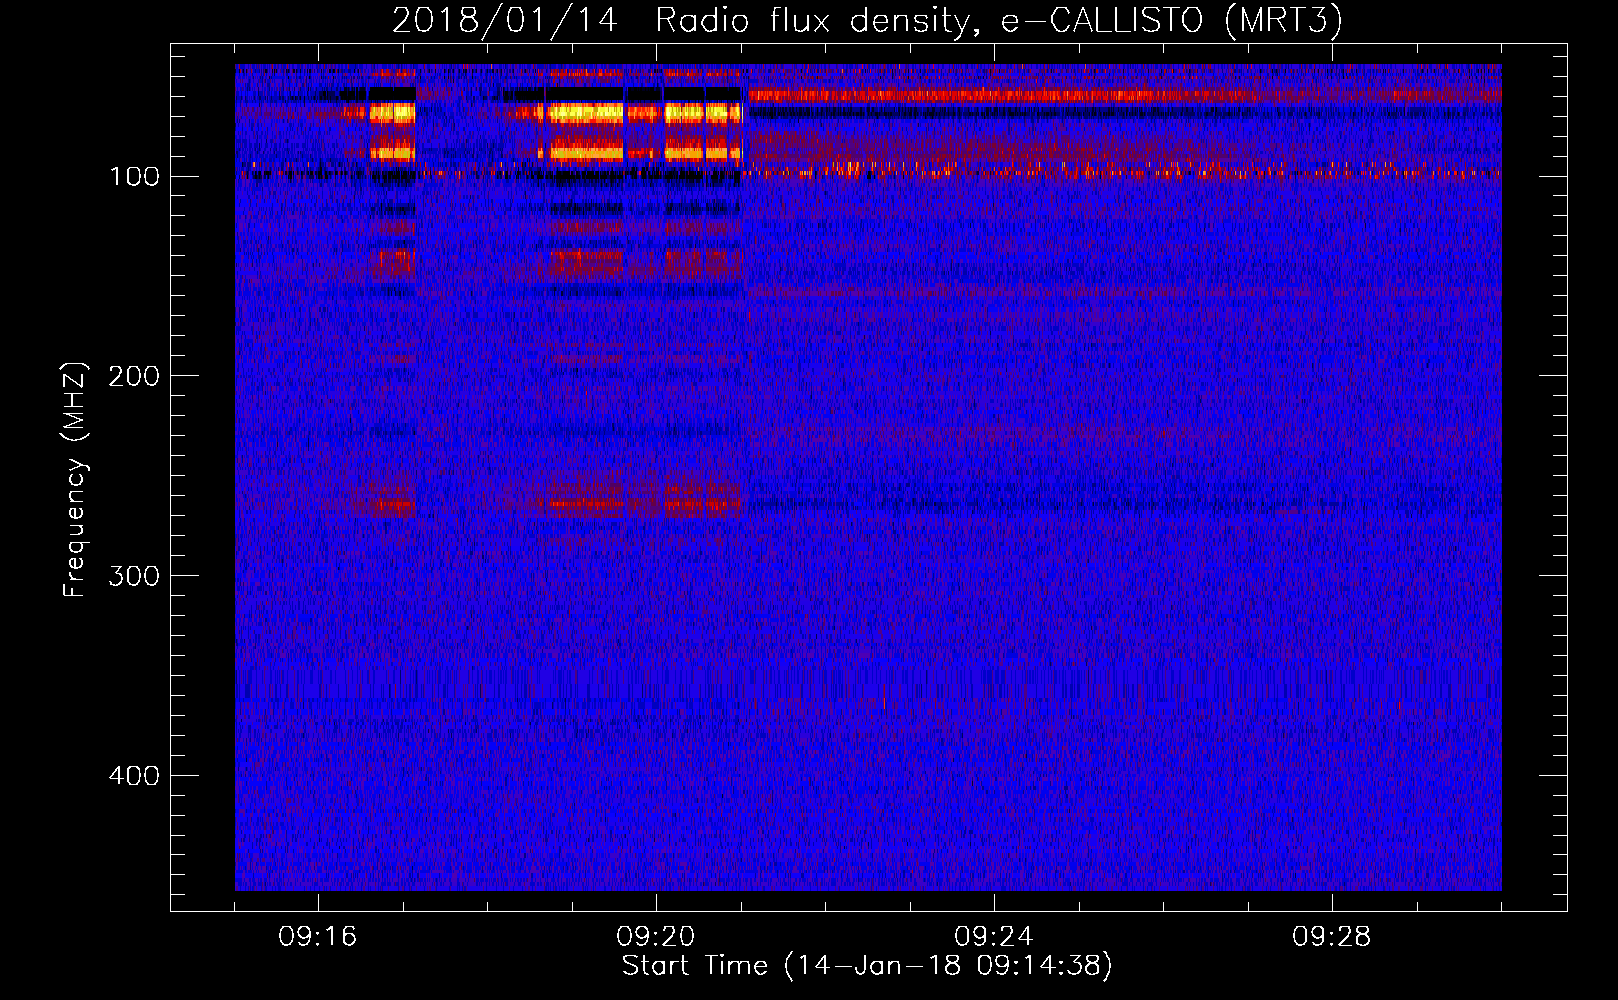Image resolution: width=1618 pixels, height=1000 pixels.
Task: Click the 09:24 time tick label
Action: pos(994,937)
